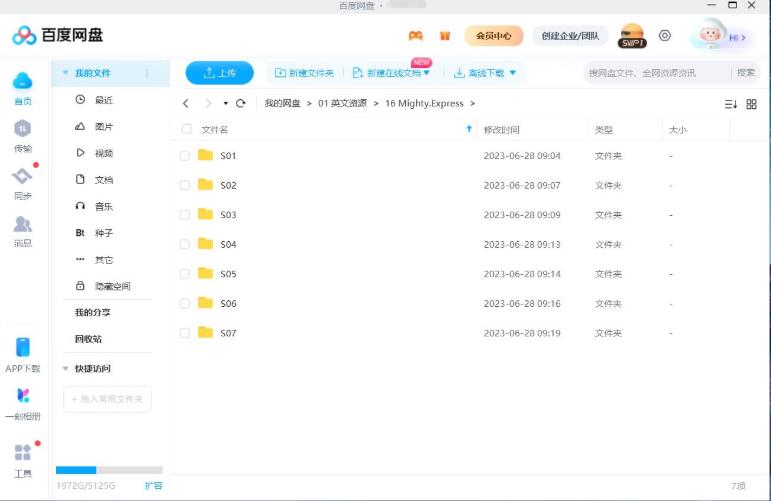Image resolution: width=771 pixels, height=501 pixels.
Task: Open the 会员中心 button
Action: pos(494,35)
